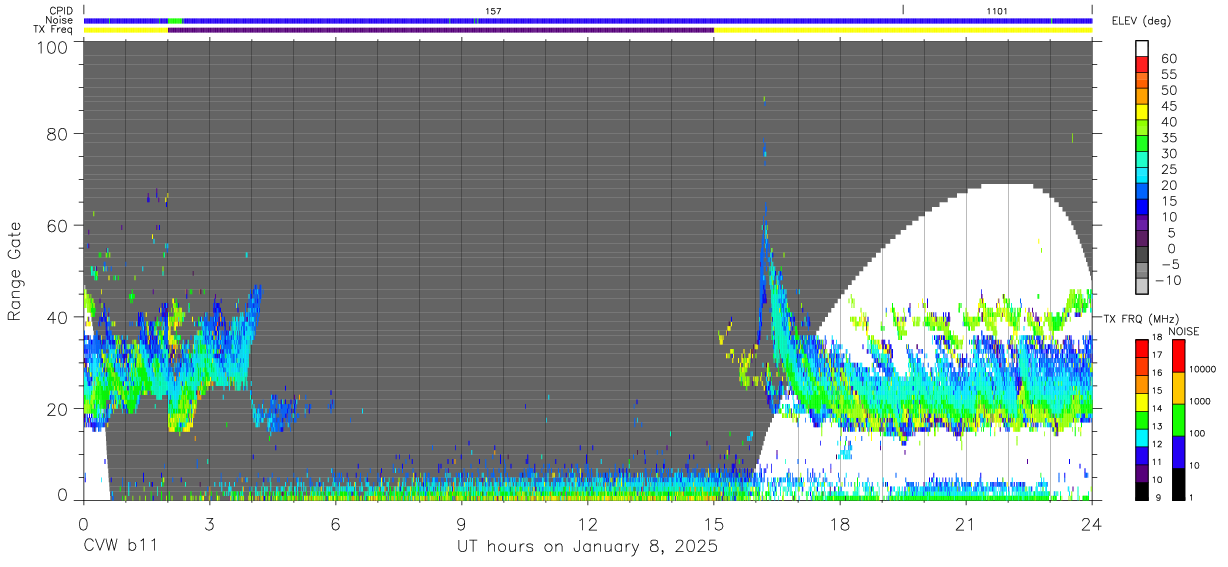Click the '−5' label on the ELEV scale
1228x567 pixels.
coord(1169,265)
